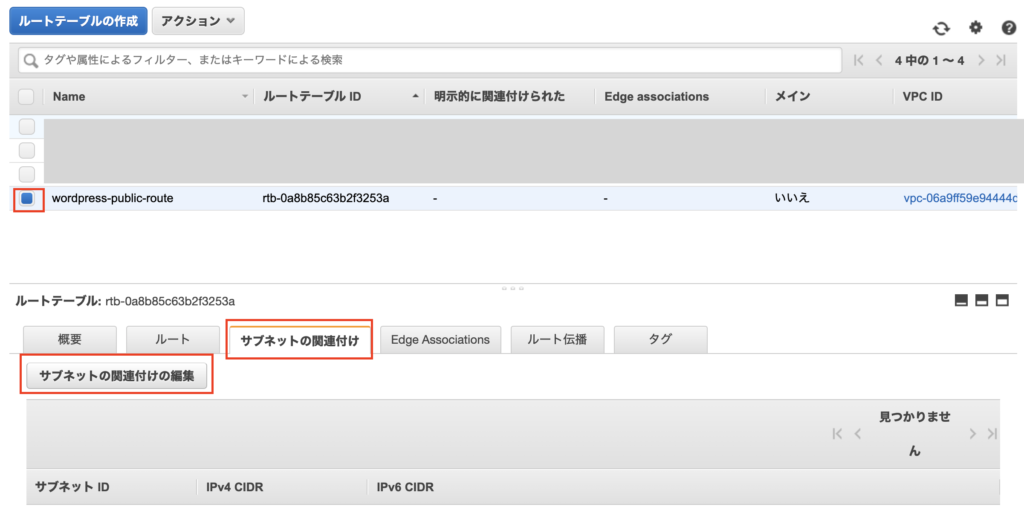Toggle the select-all header checkbox
The image size is (1024, 516).
click(27, 97)
